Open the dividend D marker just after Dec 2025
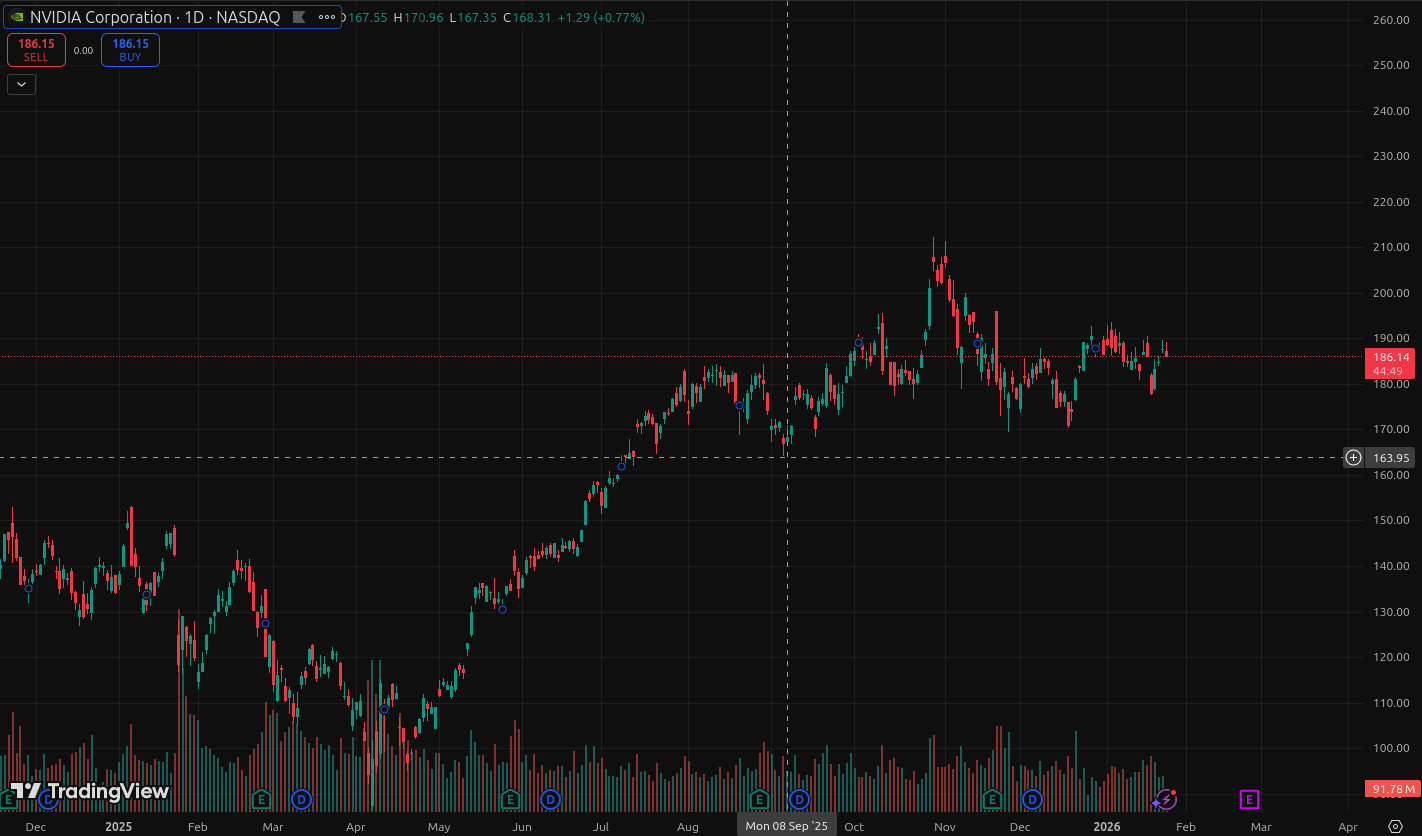Screen dimensions: 1422x836 tap(1032, 799)
